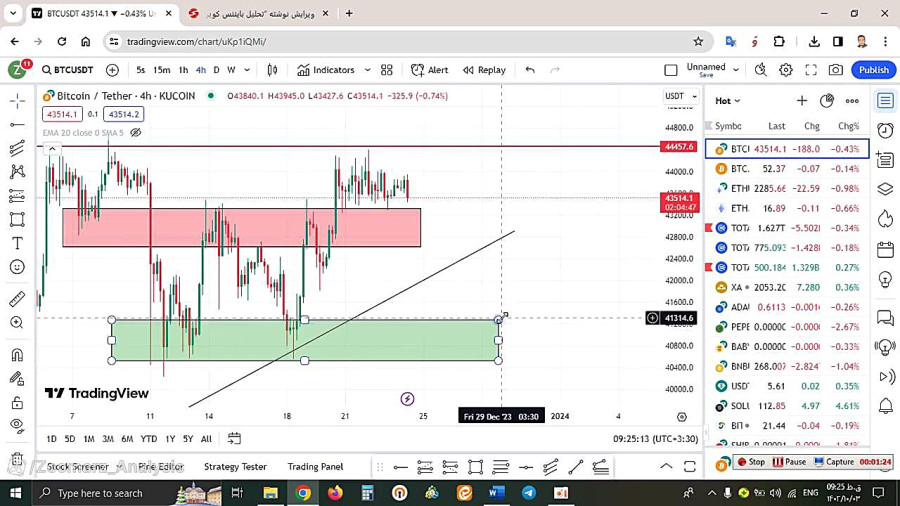
Task: Expand the indicator favorites dropdown arrow
Action: [x=367, y=70]
